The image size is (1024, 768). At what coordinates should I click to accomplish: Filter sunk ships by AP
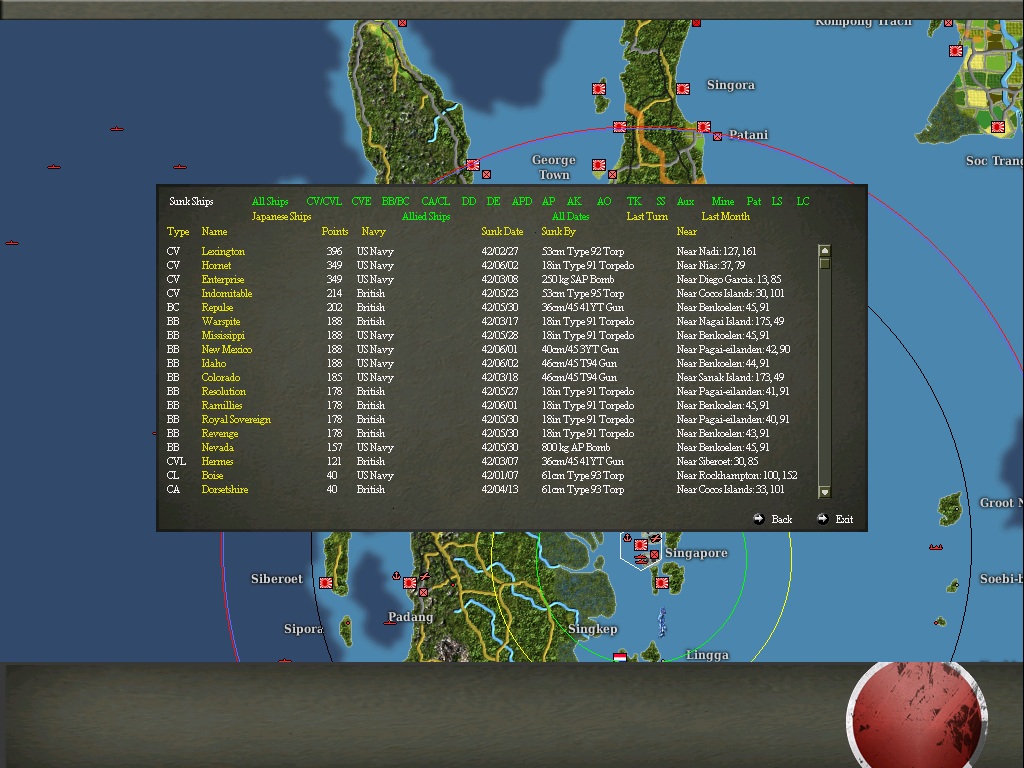pos(549,201)
